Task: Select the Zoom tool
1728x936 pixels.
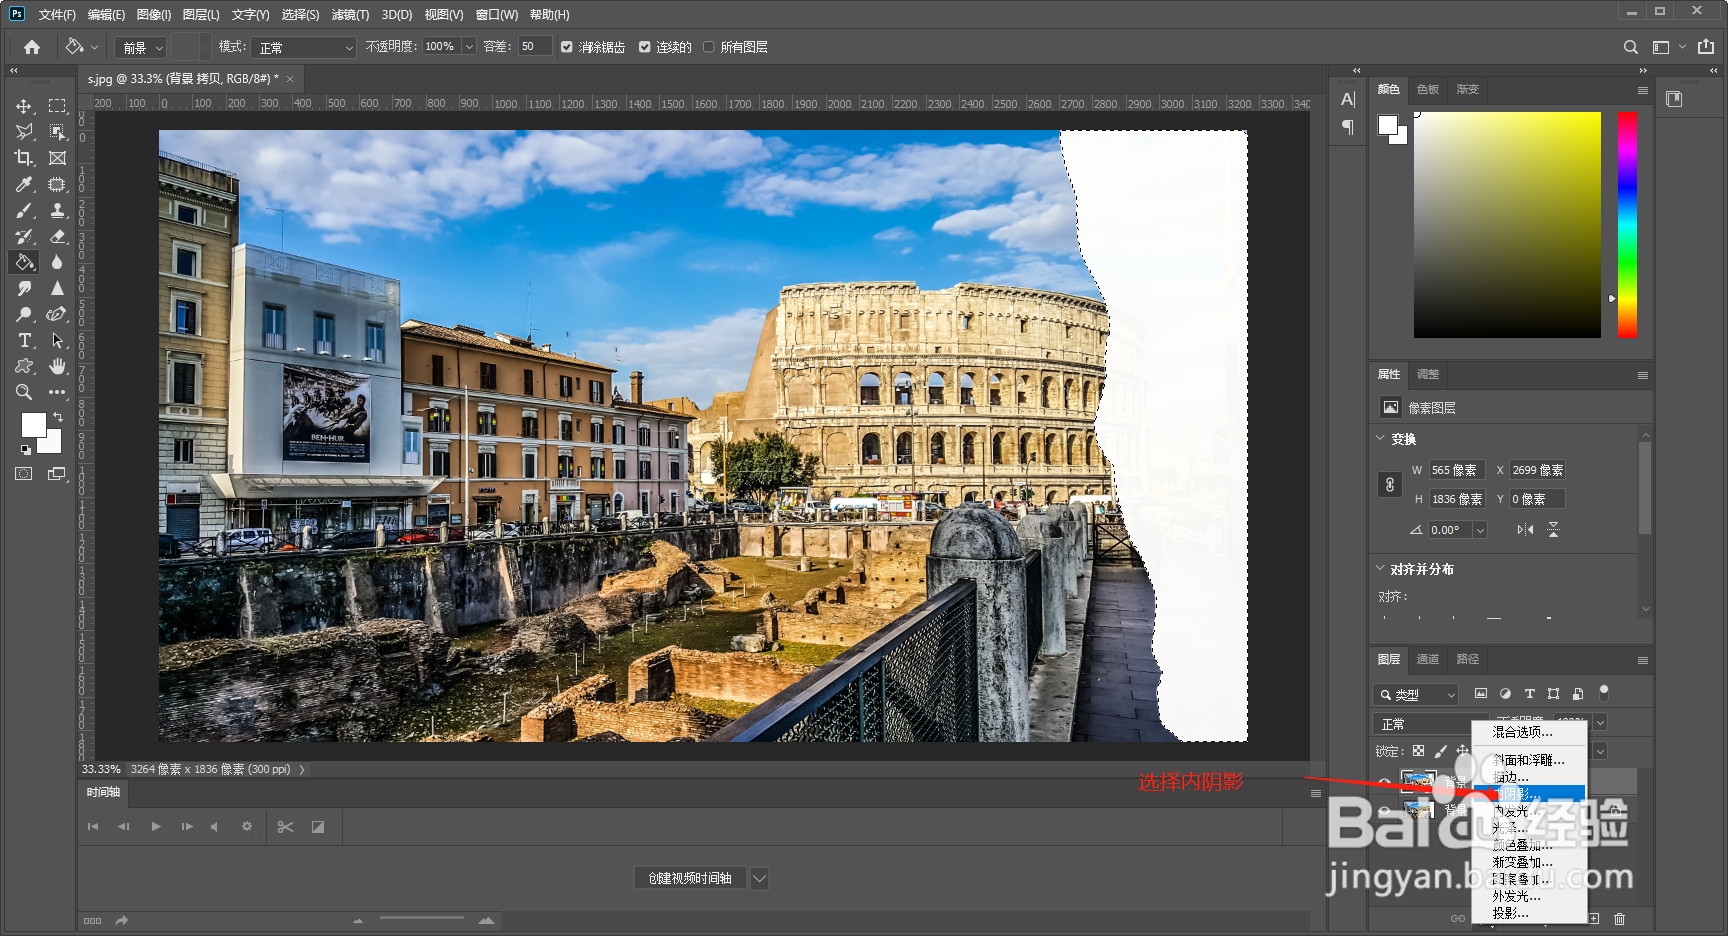Action: [x=24, y=392]
